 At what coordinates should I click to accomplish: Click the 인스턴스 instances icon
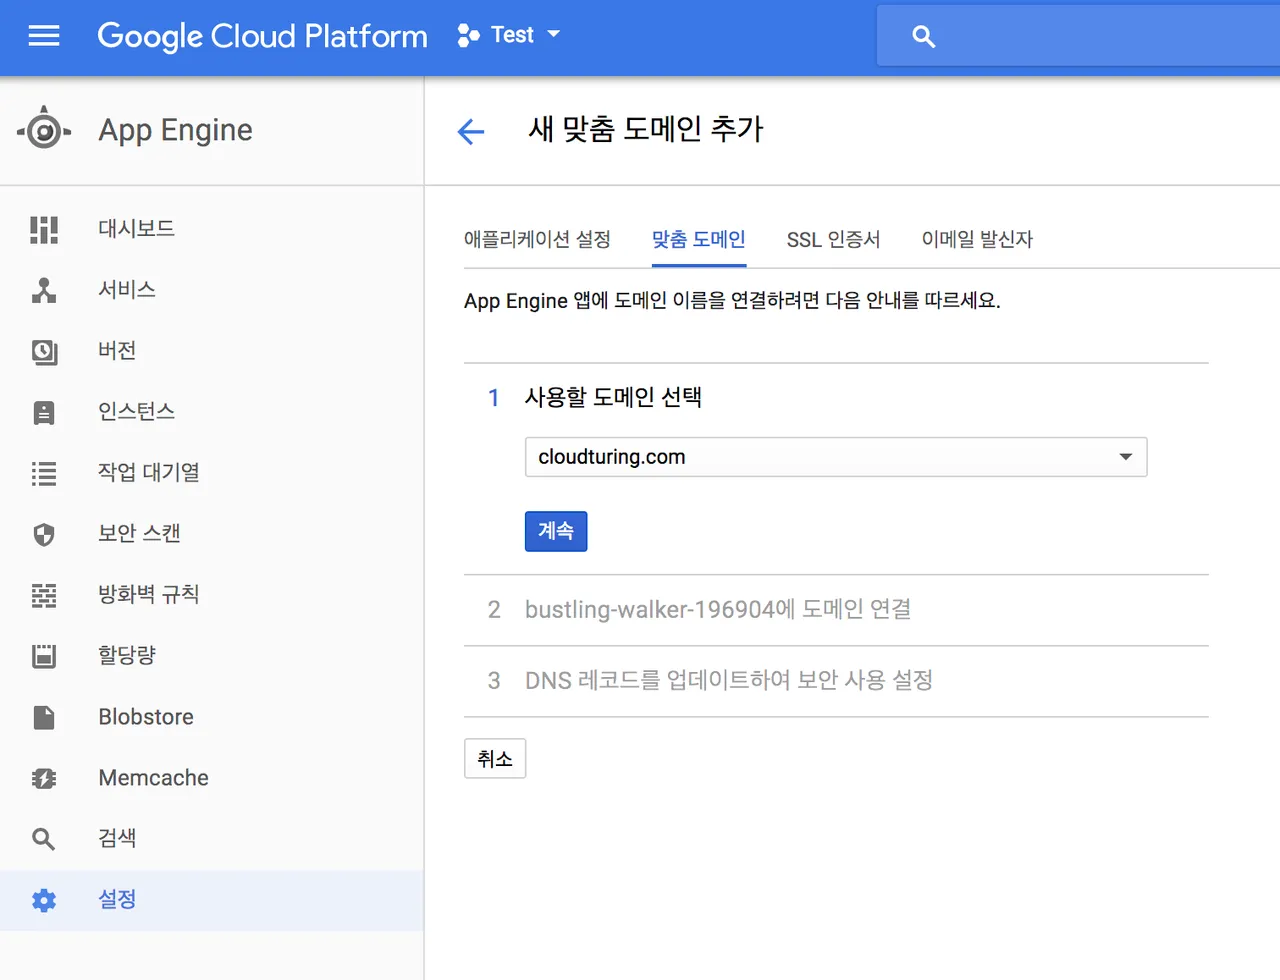click(44, 412)
